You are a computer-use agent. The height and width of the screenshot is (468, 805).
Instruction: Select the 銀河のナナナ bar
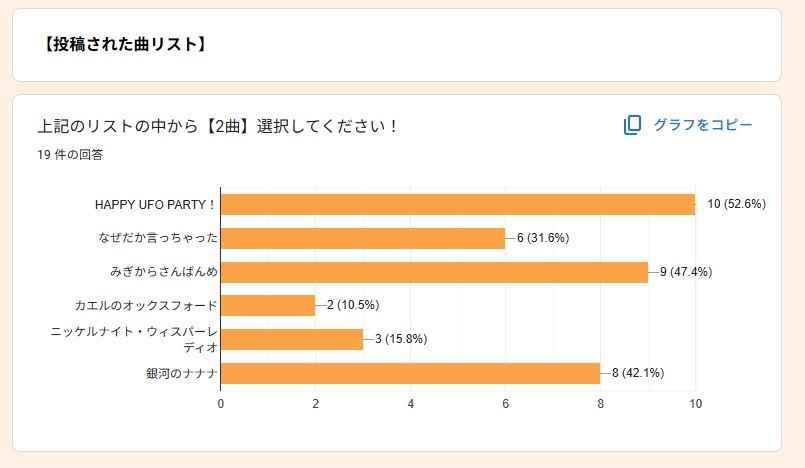pos(410,373)
